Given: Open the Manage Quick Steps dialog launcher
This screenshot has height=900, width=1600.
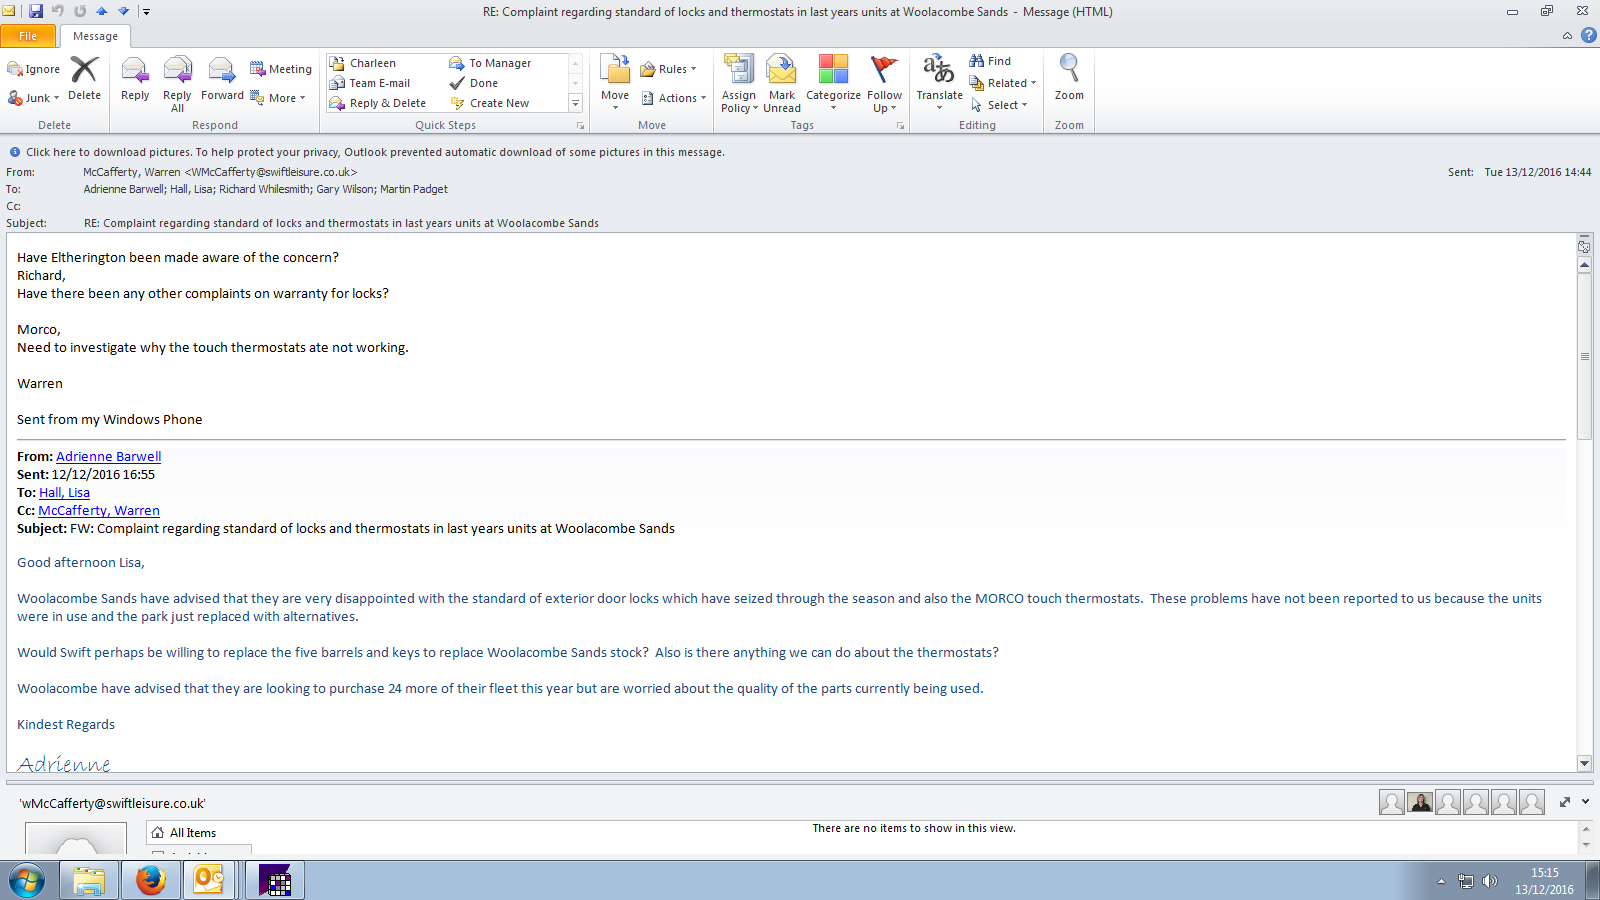Looking at the screenshot, I should (580, 126).
